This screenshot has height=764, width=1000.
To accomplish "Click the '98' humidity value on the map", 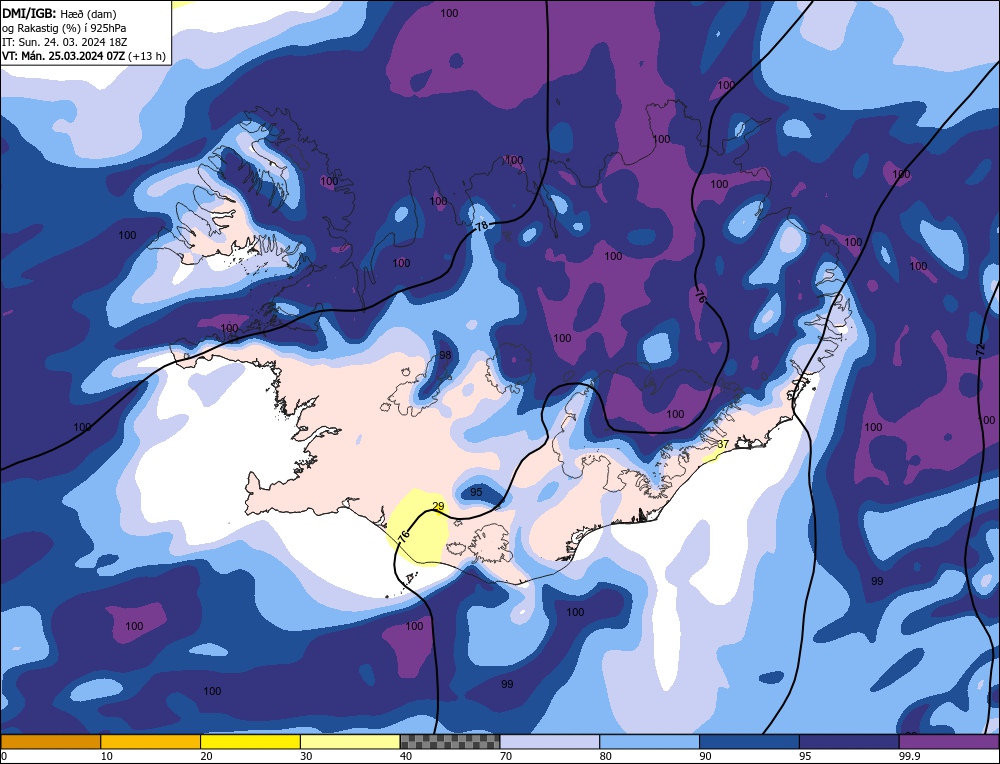I will click(445, 355).
